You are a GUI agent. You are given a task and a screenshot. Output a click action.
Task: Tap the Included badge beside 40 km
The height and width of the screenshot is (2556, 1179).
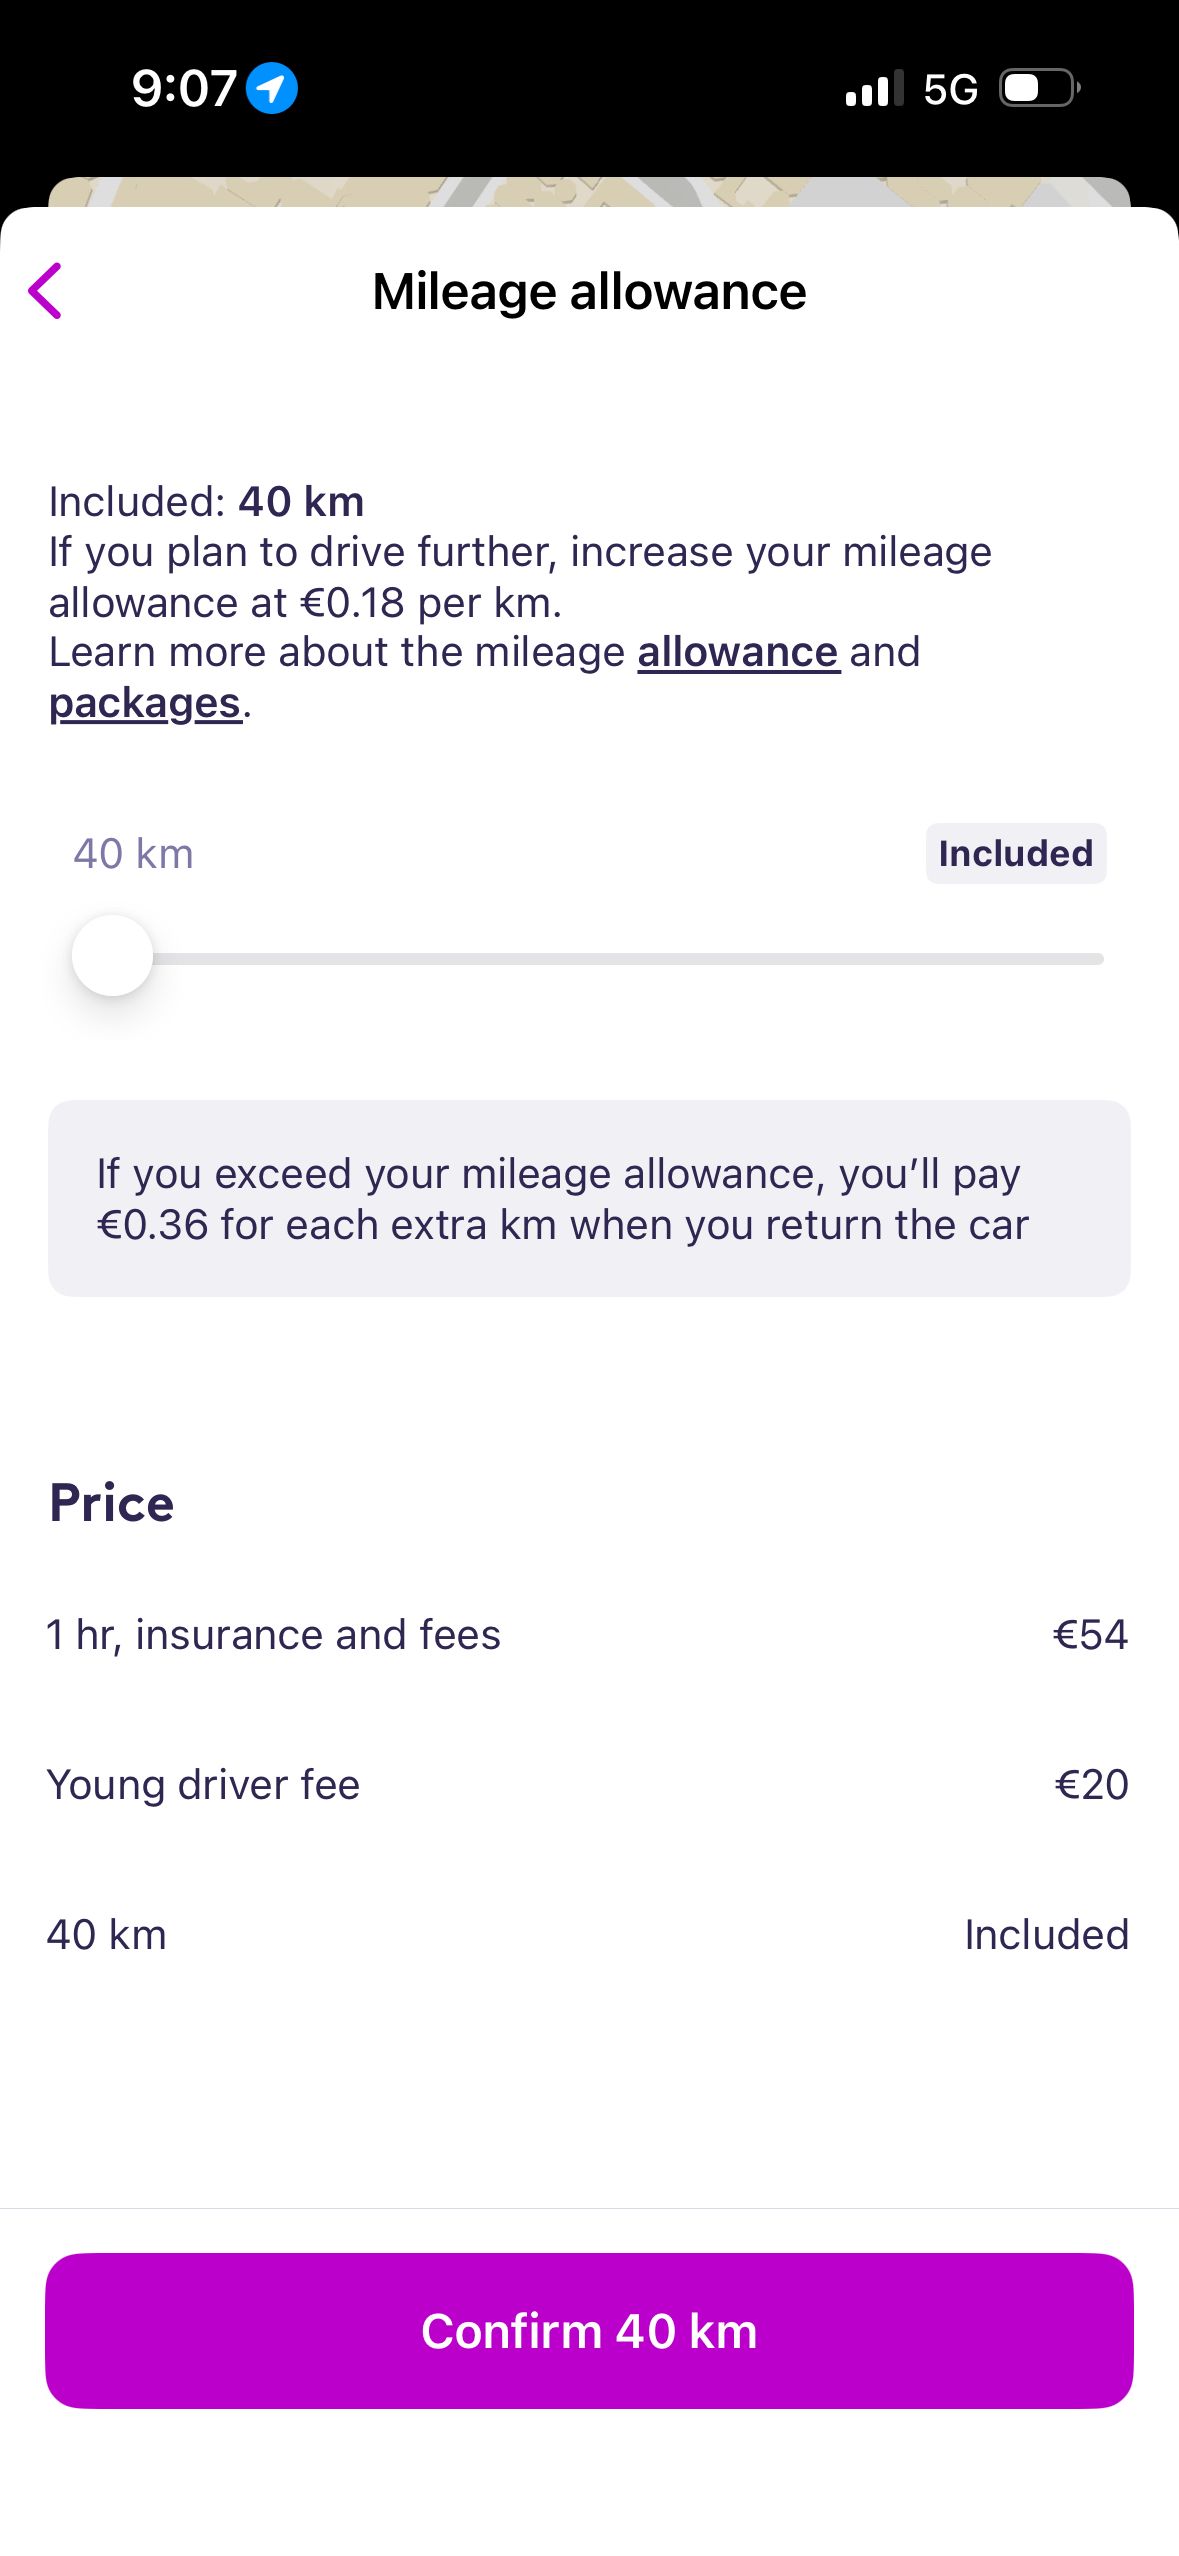click(x=1015, y=853)
